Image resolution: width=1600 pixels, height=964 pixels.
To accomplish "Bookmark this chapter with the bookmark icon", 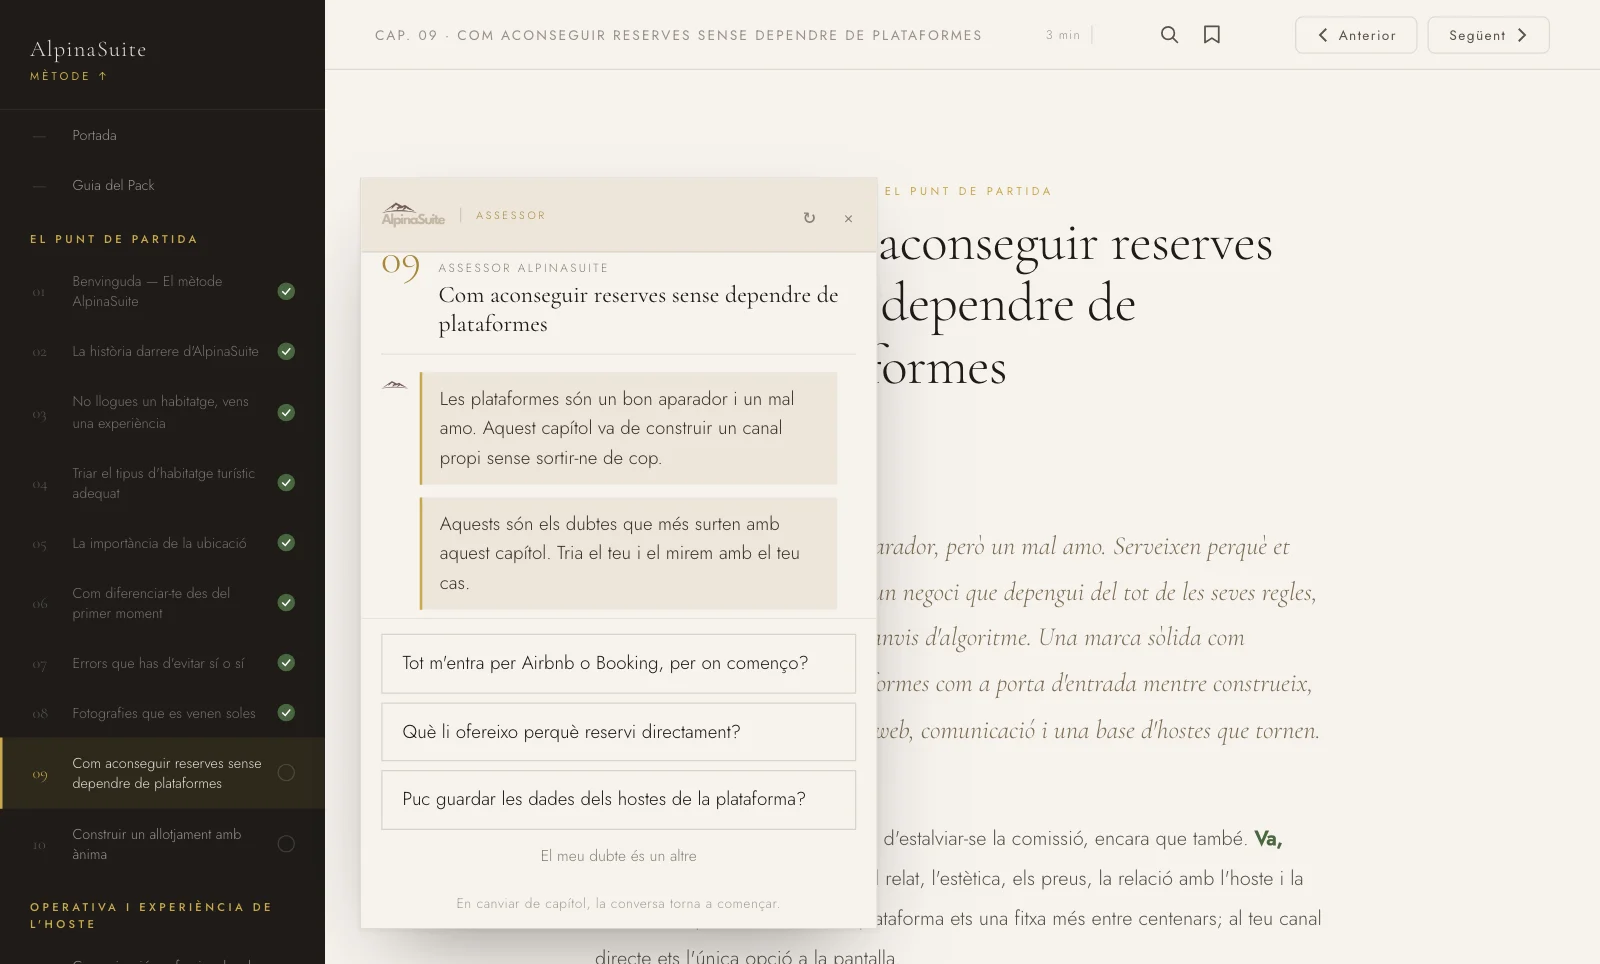I will tap(1212, 35).
